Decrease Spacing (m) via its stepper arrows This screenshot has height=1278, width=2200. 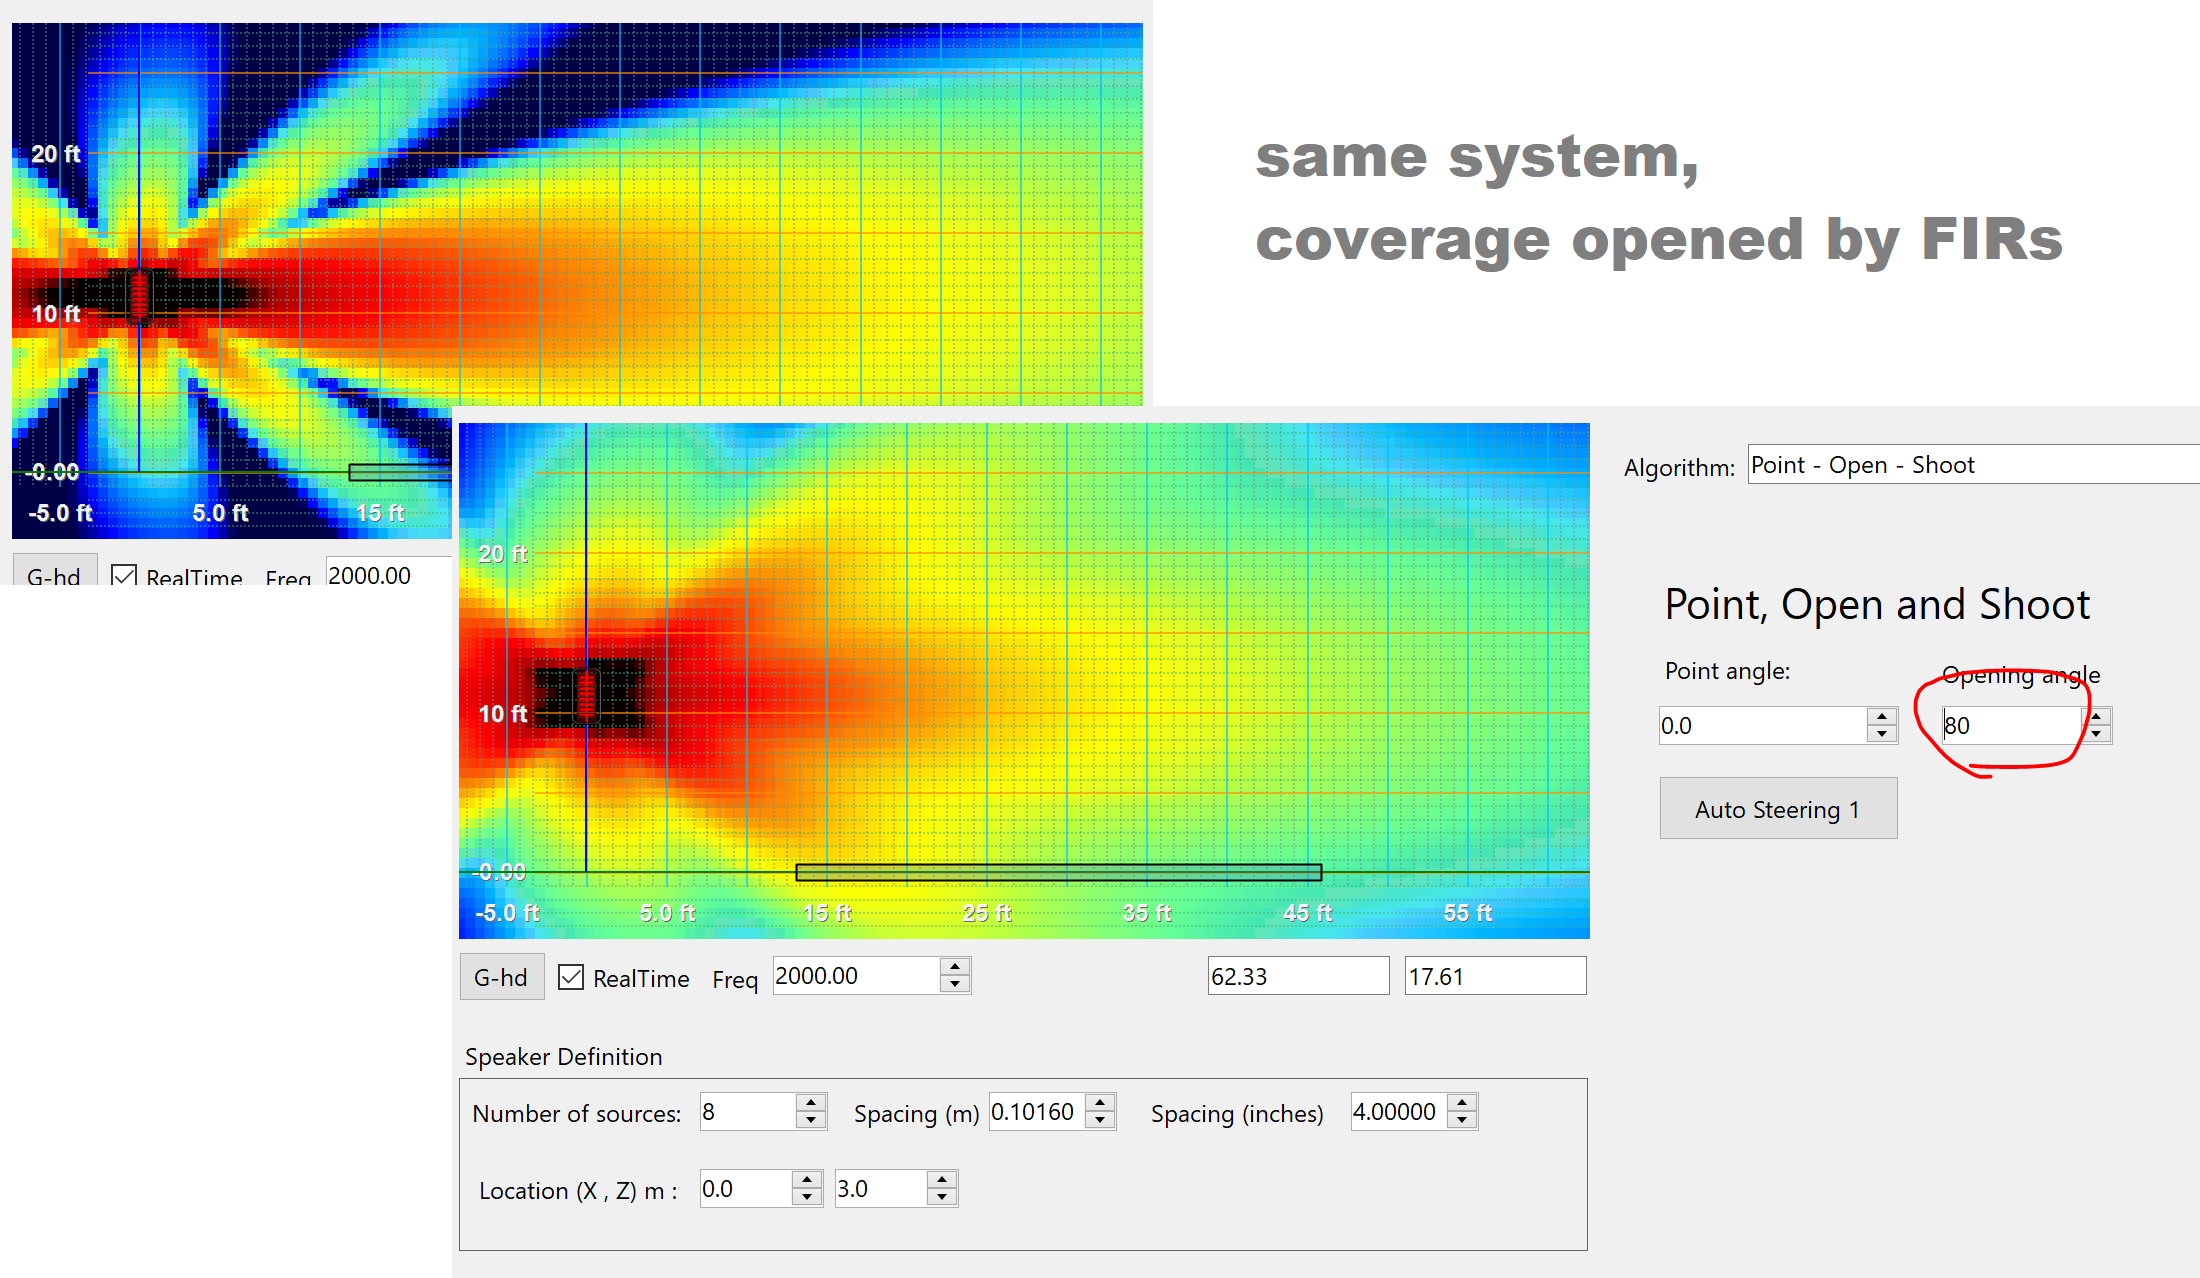[x=1101, y=1120]
